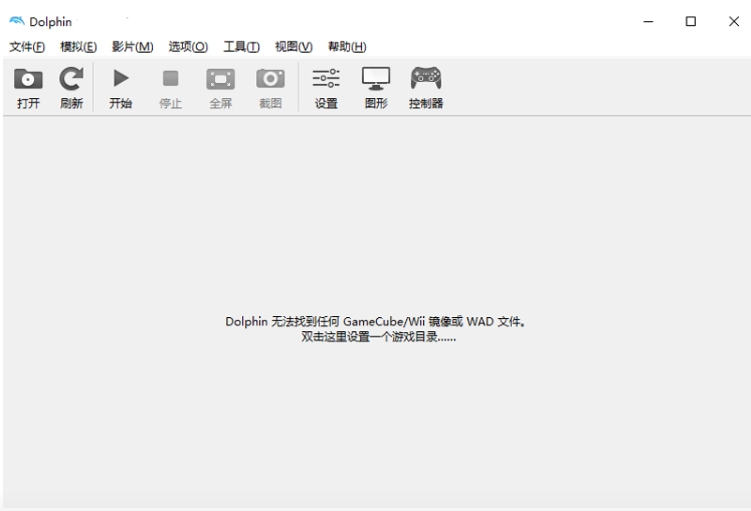Maximize the Dolphin window
The height and width of the screenshot is (511, 751).
click(x=691, y=22)
